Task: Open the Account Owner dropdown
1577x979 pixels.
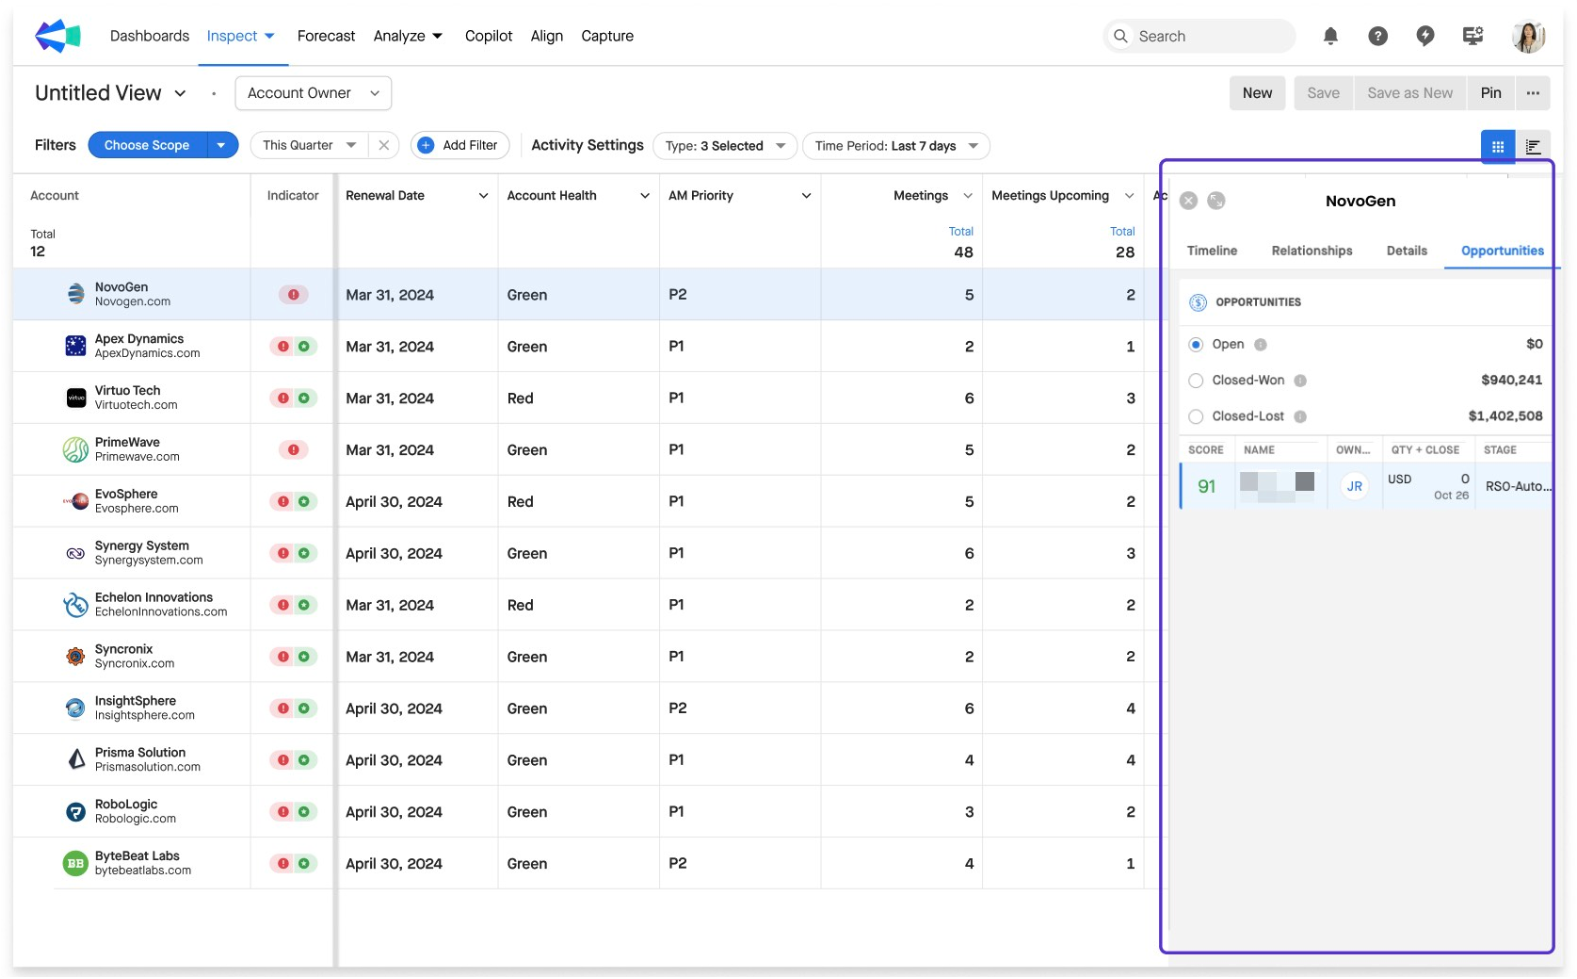Action: [313, 93]
